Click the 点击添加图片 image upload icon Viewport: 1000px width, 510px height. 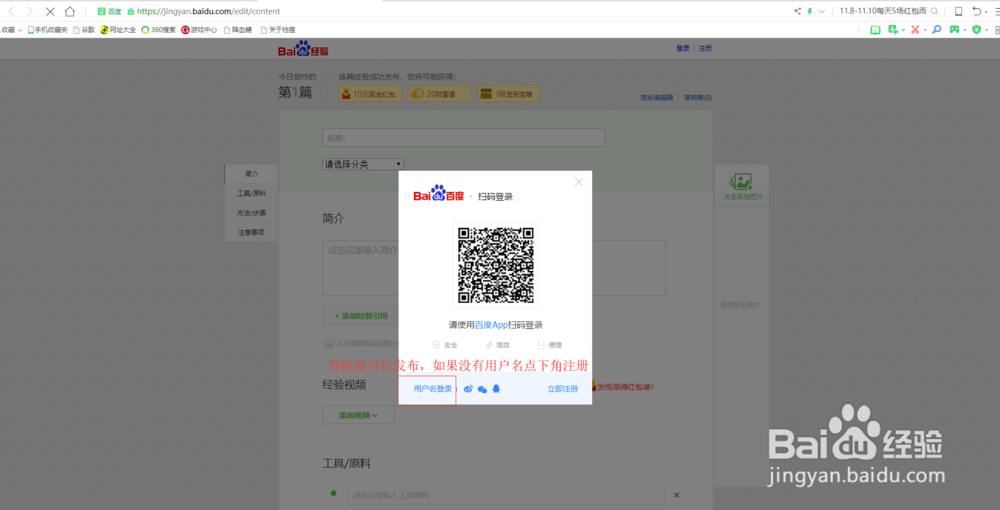[742, 186]
